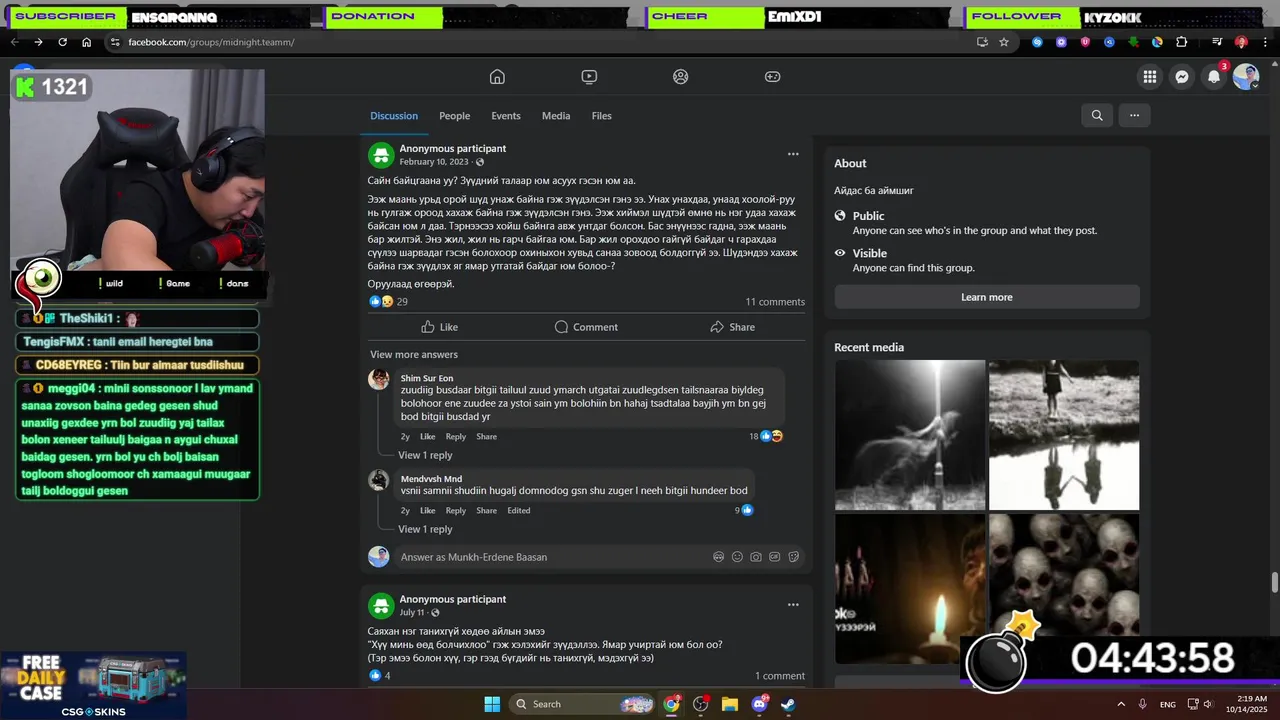
Task: Open Shim Sur Eon's profile picture
Action: [379, 380]
